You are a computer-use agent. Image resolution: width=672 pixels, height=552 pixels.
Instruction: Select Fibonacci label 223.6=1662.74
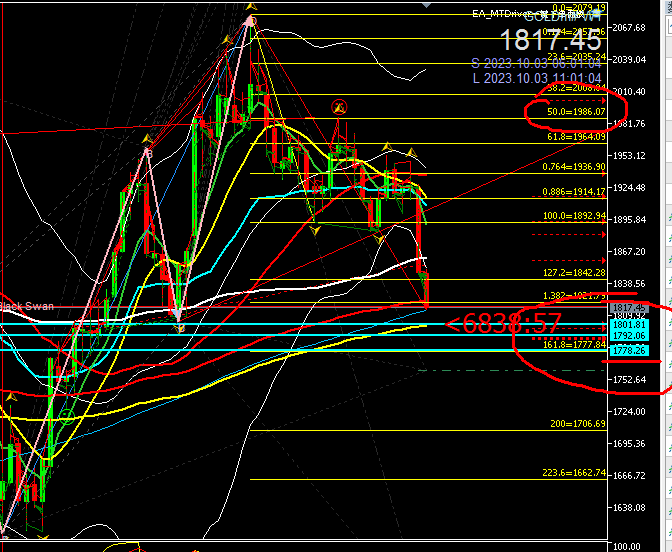(574, 473)
